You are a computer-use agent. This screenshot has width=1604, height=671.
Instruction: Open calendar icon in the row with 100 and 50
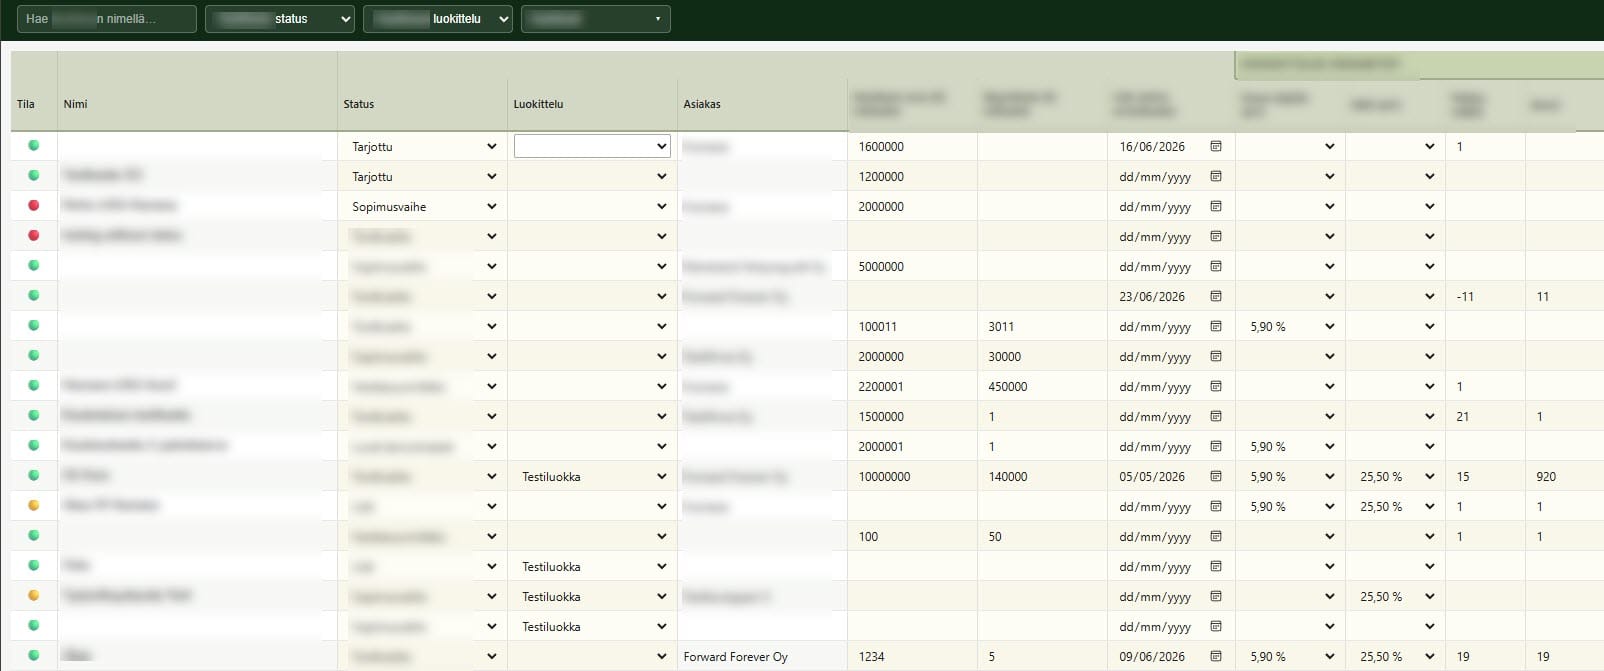tap(1216, 536)
